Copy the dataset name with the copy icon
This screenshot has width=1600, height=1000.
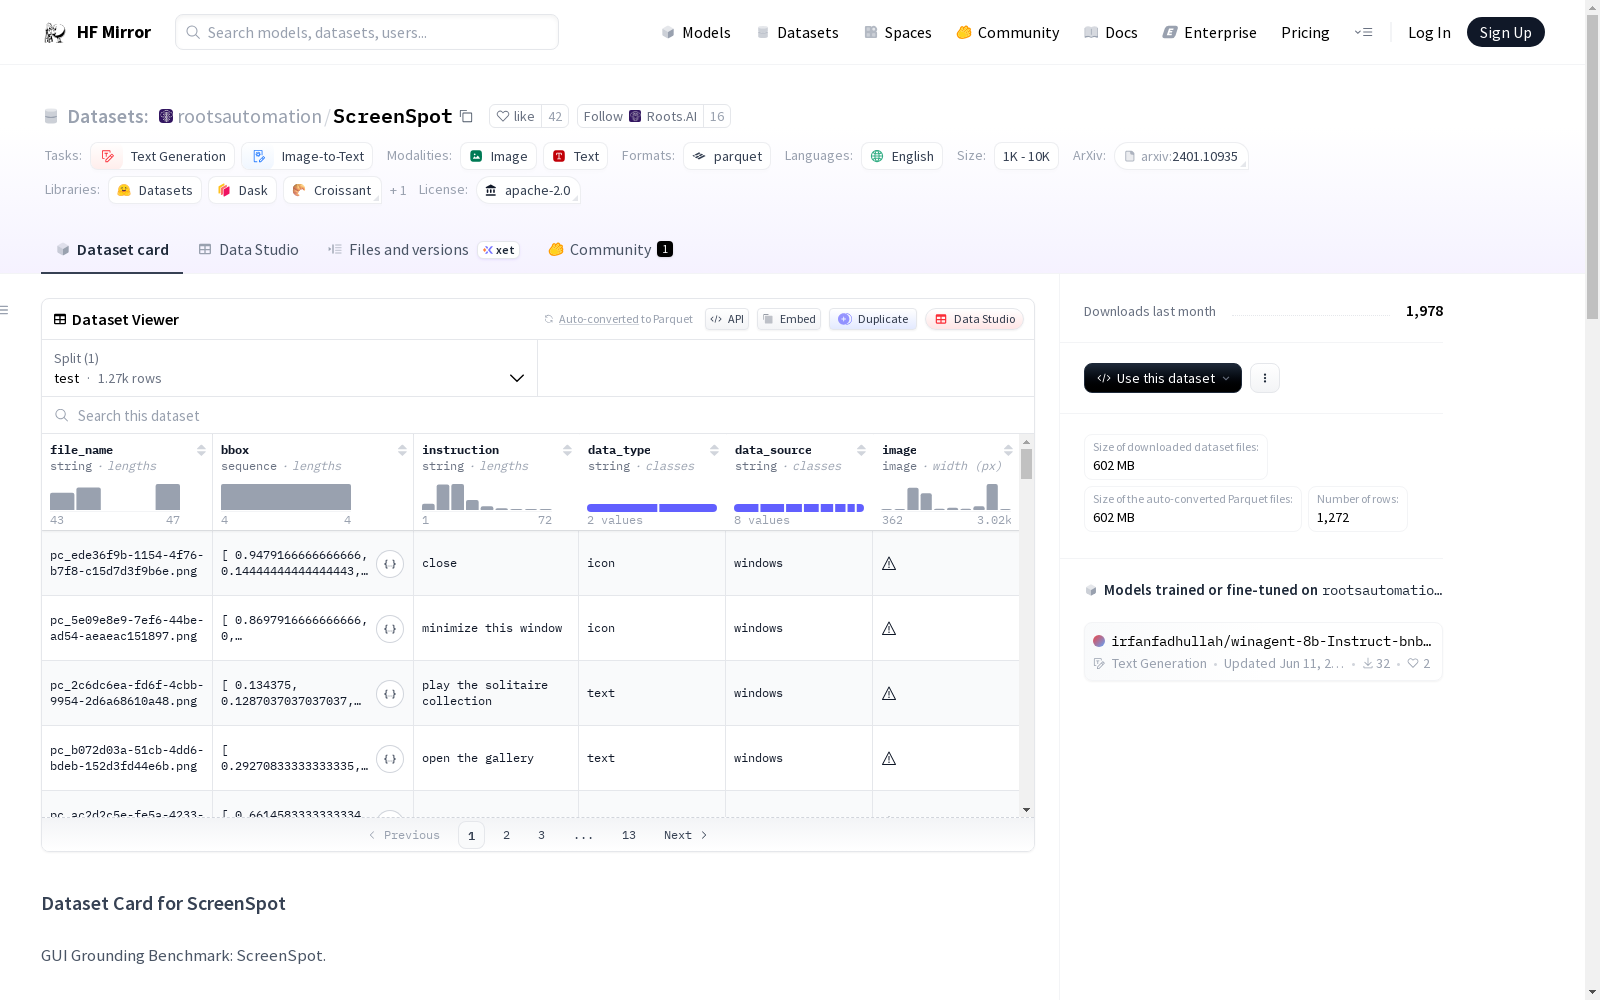click(466, 116)
